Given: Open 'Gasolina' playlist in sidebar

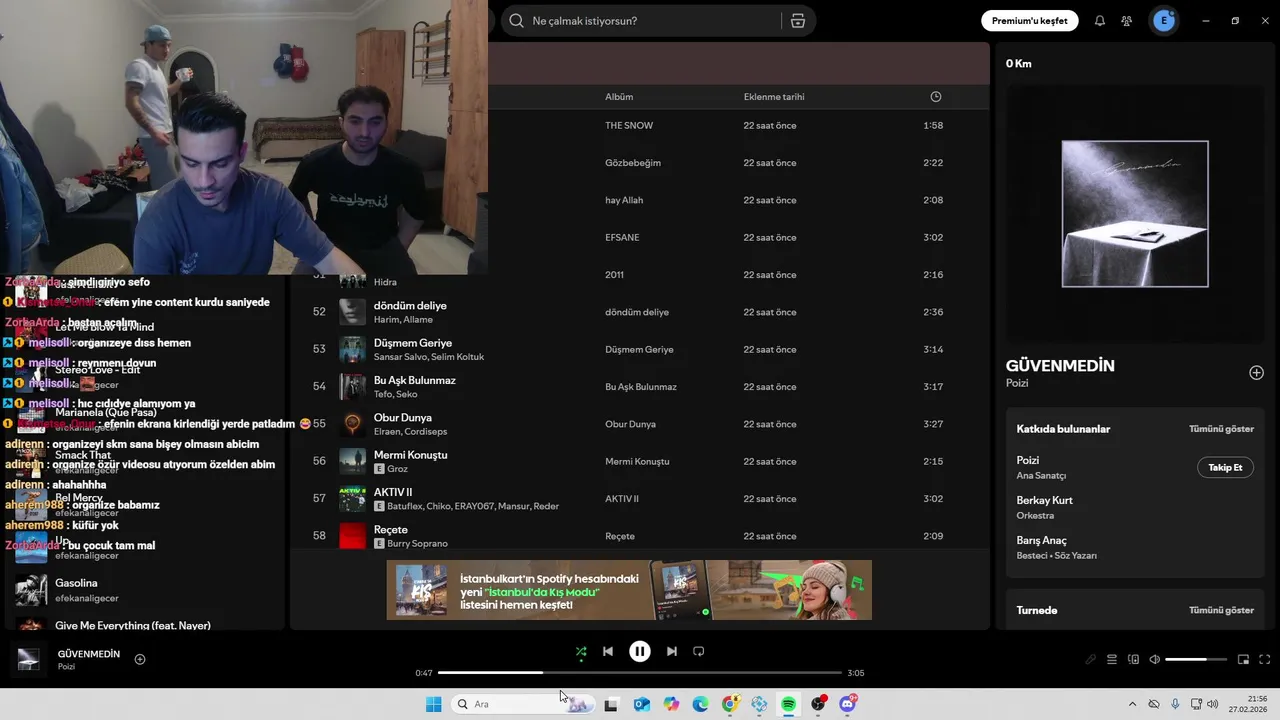Looking at the screenshot, I should click(x=76, y=583).
